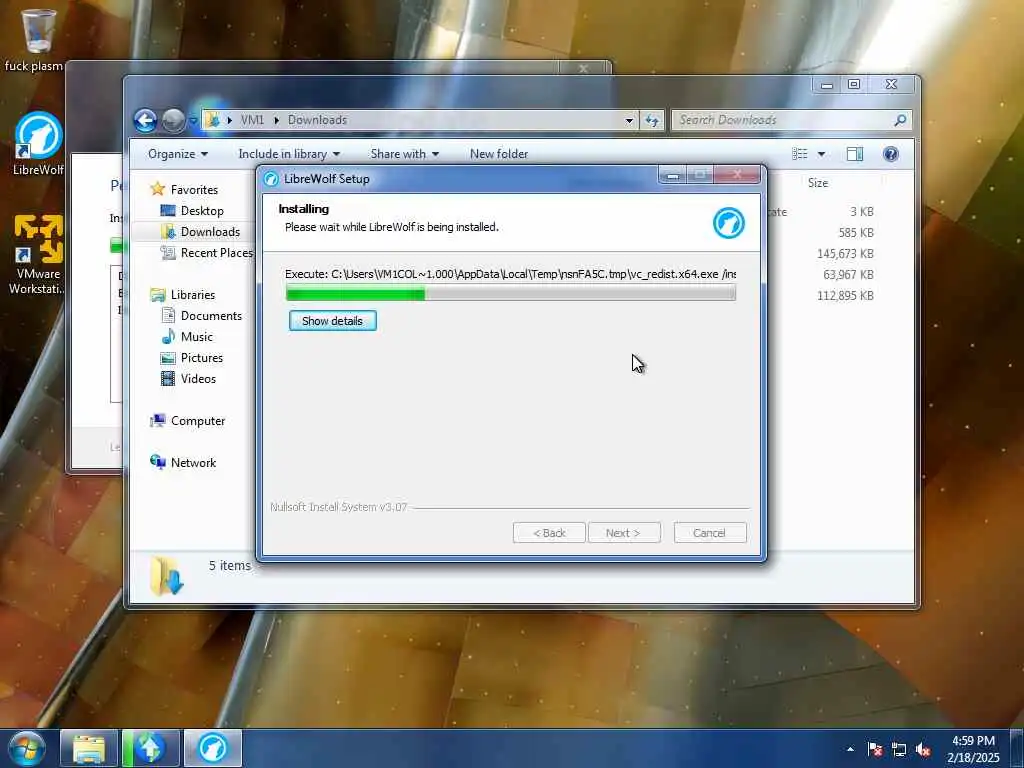This screenshot has height=768, width=1024.
Task: Click LibreWolf Setup taskbar button
Action: (212, 748)
